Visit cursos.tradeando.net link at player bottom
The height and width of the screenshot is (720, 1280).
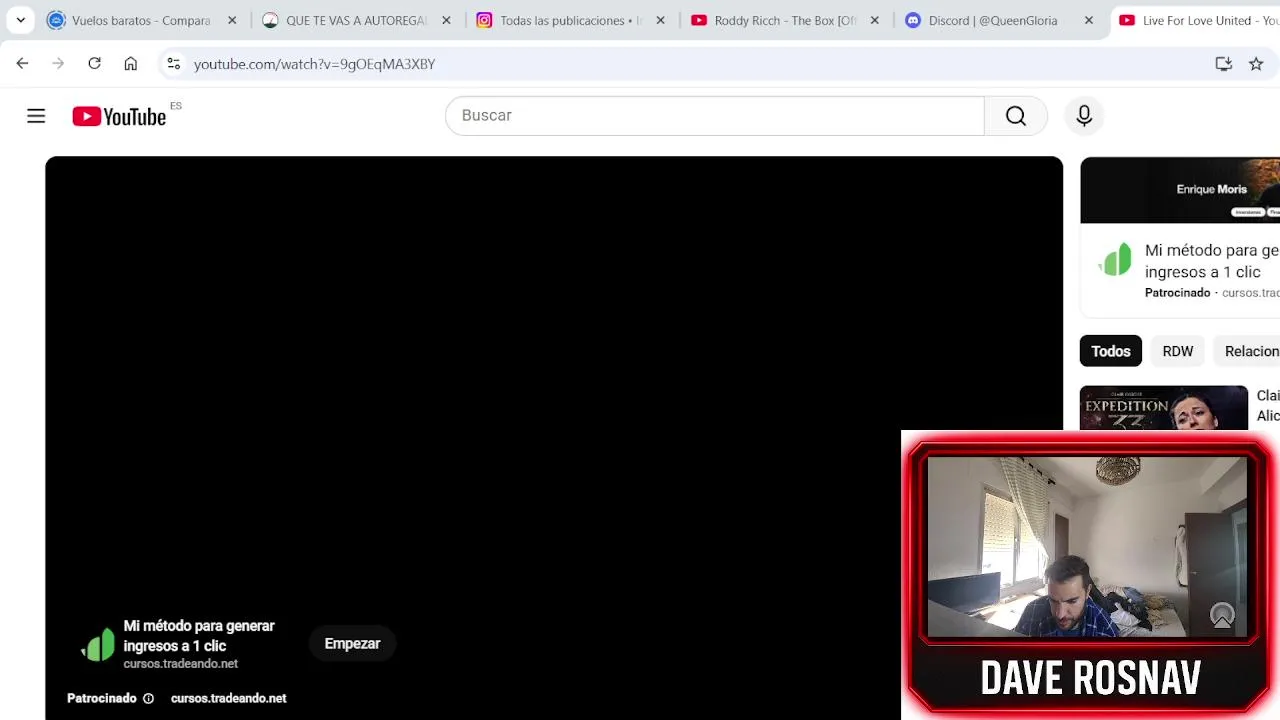pos(228,698)
